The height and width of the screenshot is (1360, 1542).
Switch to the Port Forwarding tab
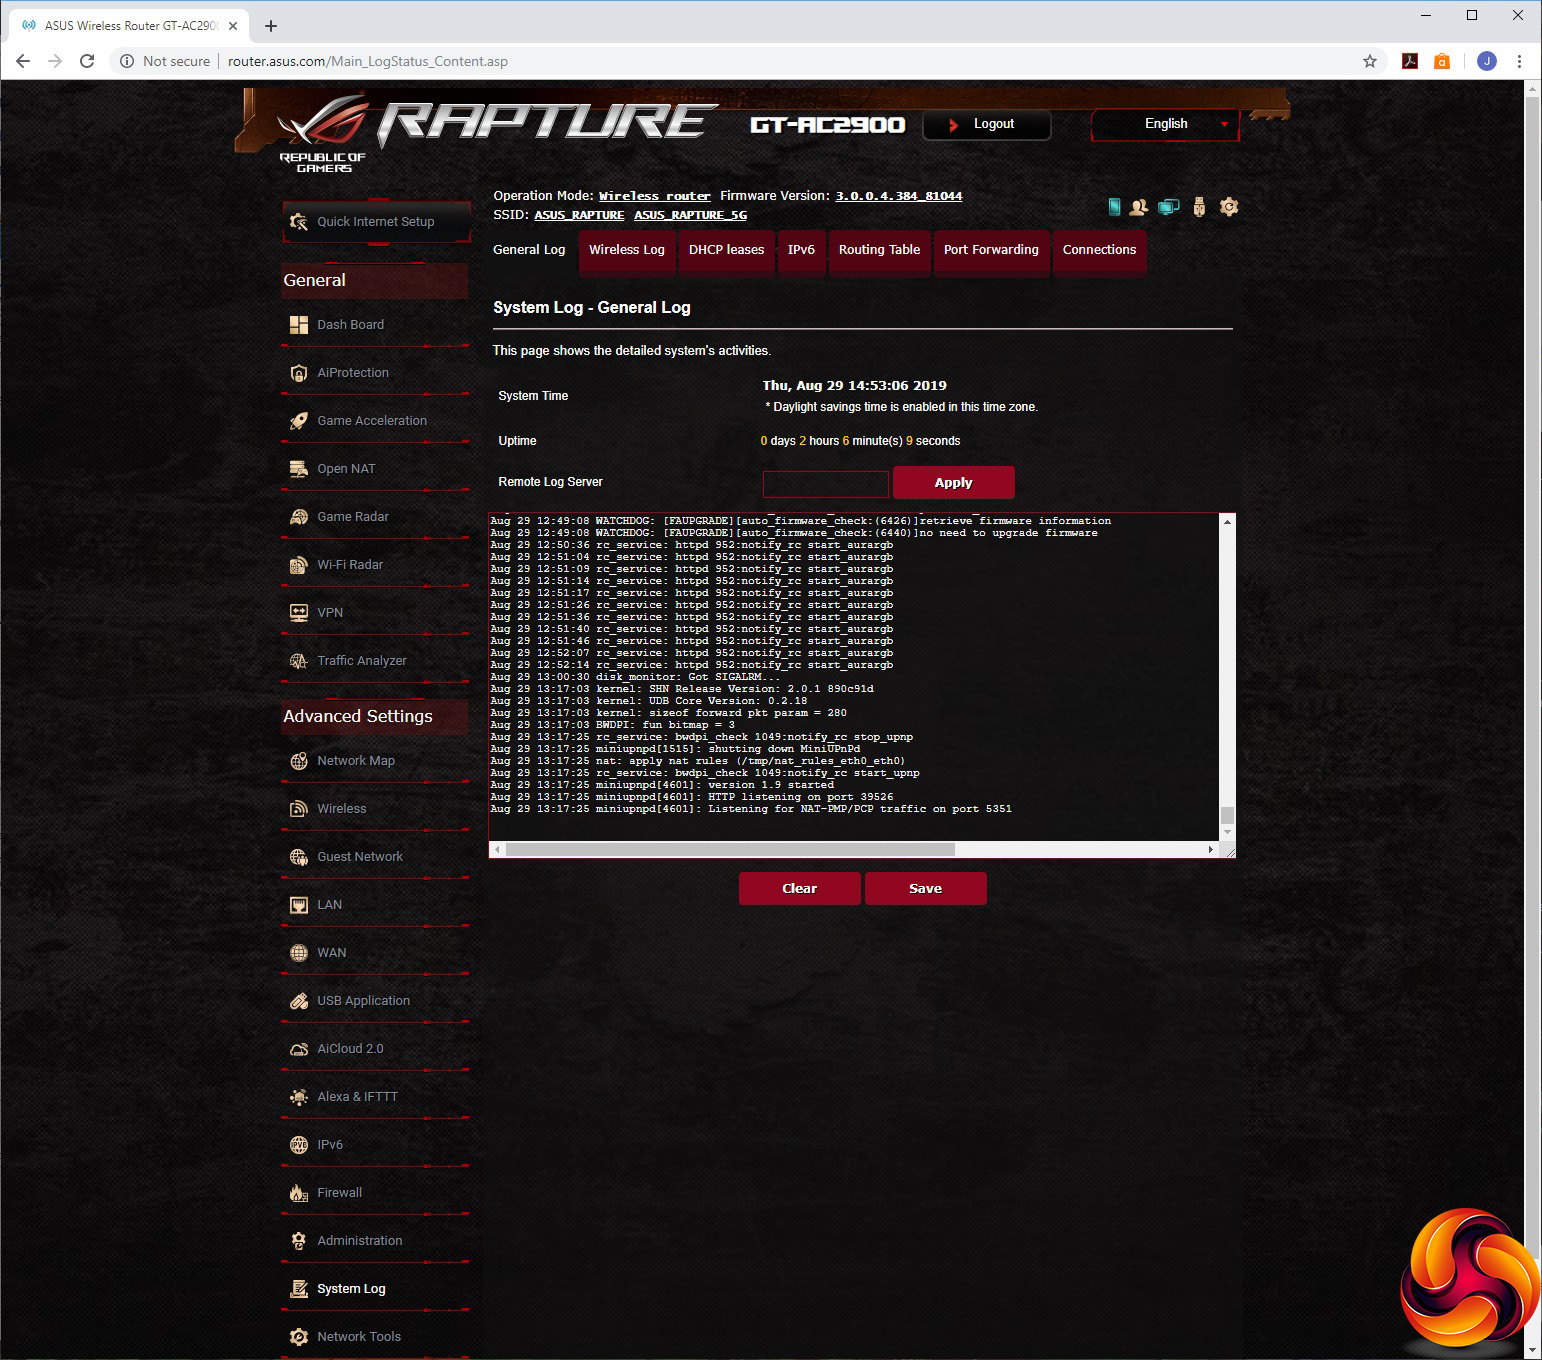(991, 250)
